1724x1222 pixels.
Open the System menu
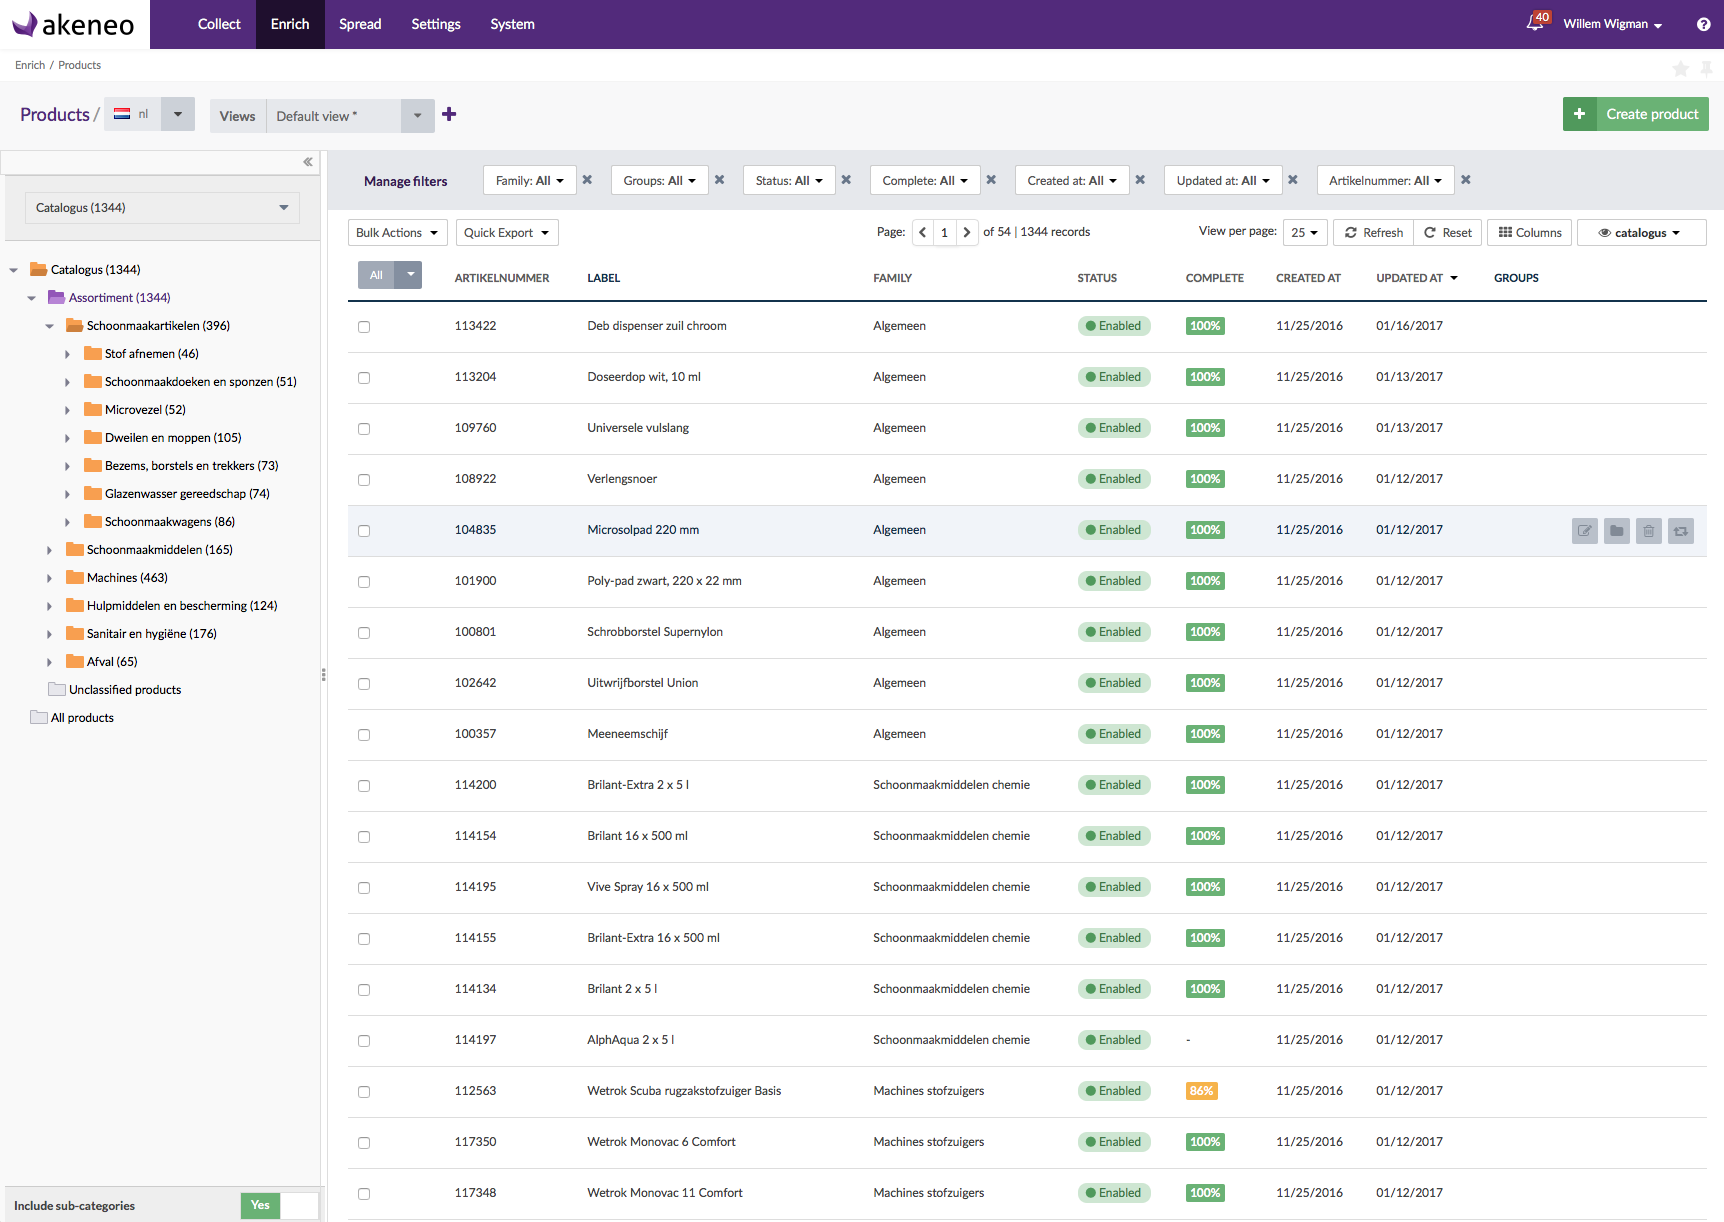[x=512, y=24]
